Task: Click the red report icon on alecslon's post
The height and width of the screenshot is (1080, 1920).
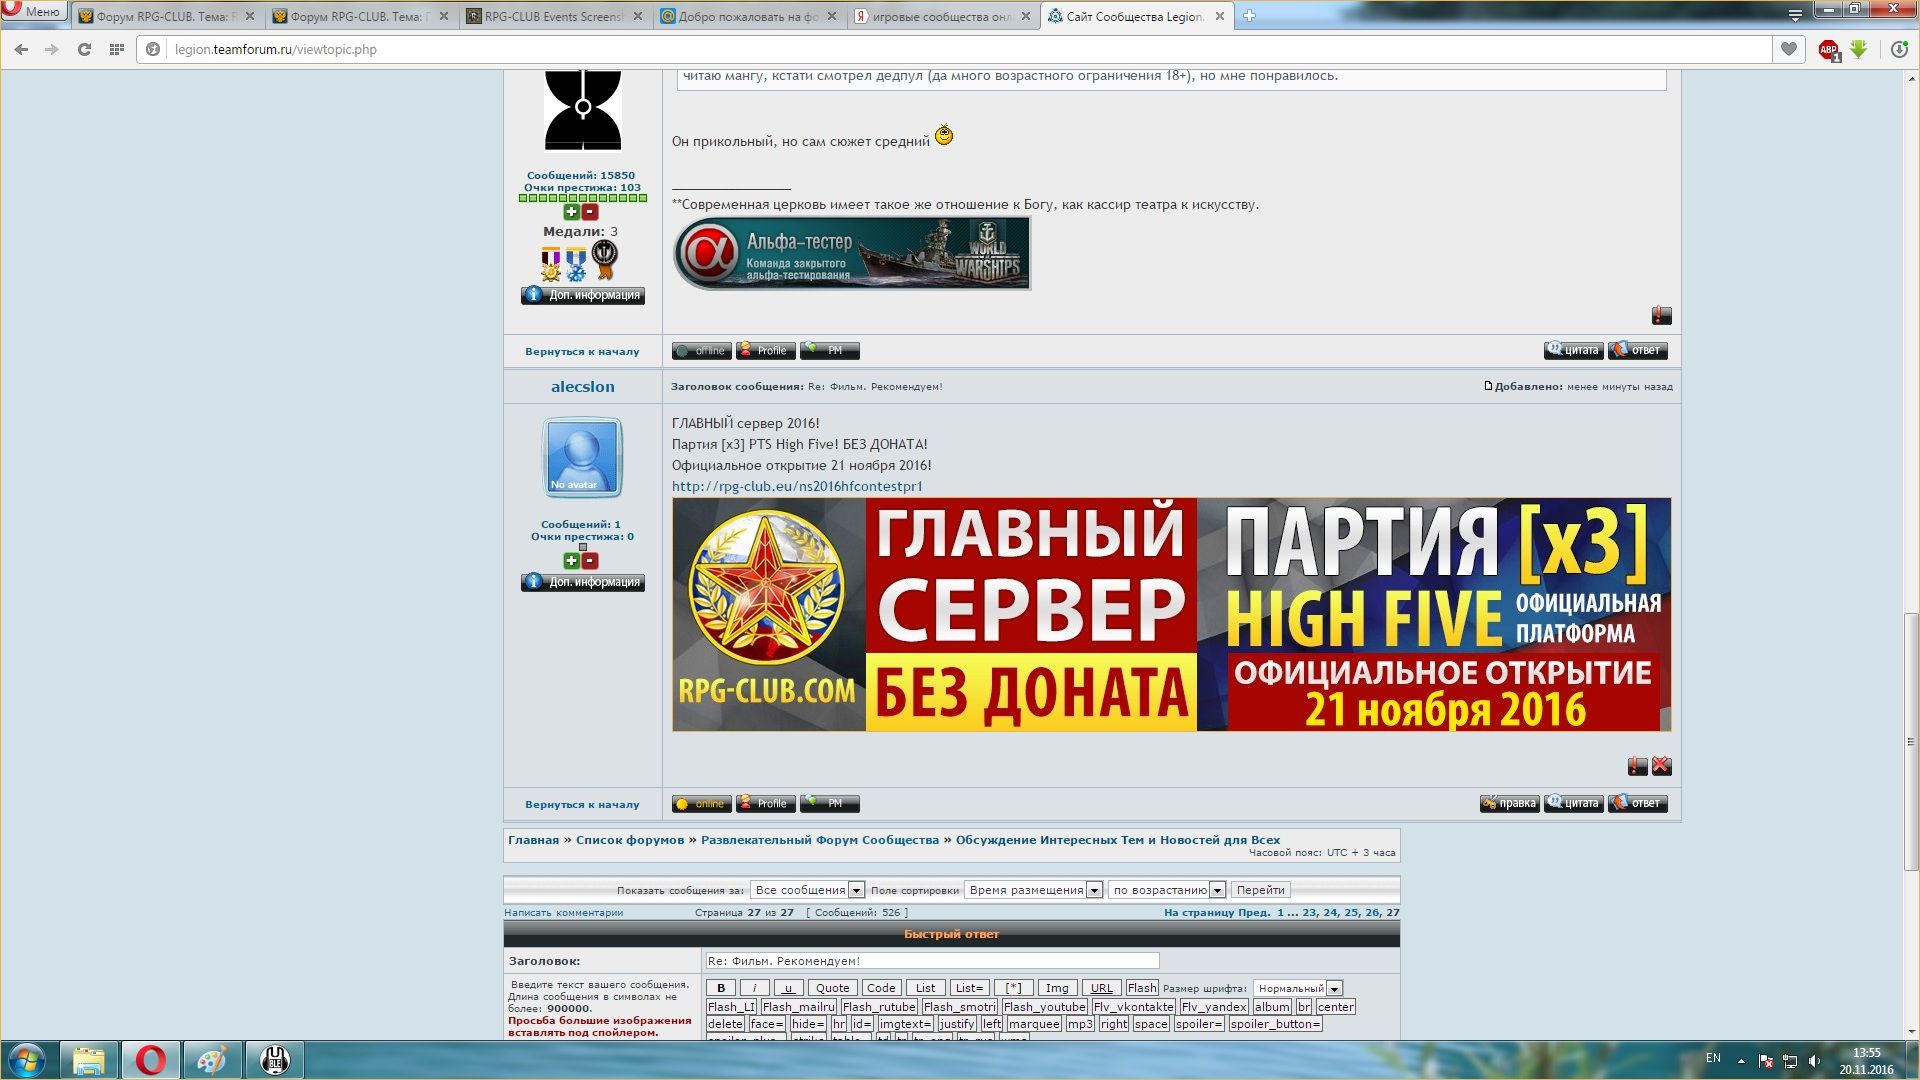Action: click(x=1637, y=766)
